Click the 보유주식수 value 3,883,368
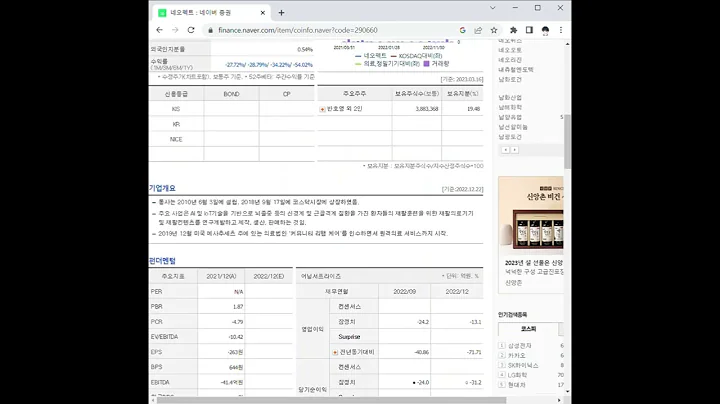720x404 pixels. coord(427,109)
